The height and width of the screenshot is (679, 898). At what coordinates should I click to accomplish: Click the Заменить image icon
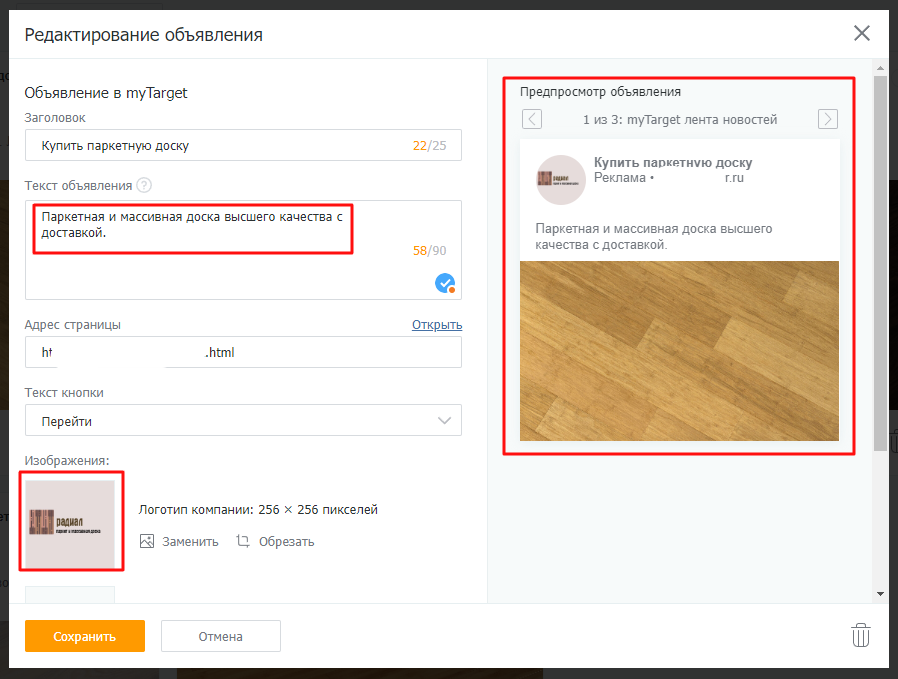coord(147,541)
